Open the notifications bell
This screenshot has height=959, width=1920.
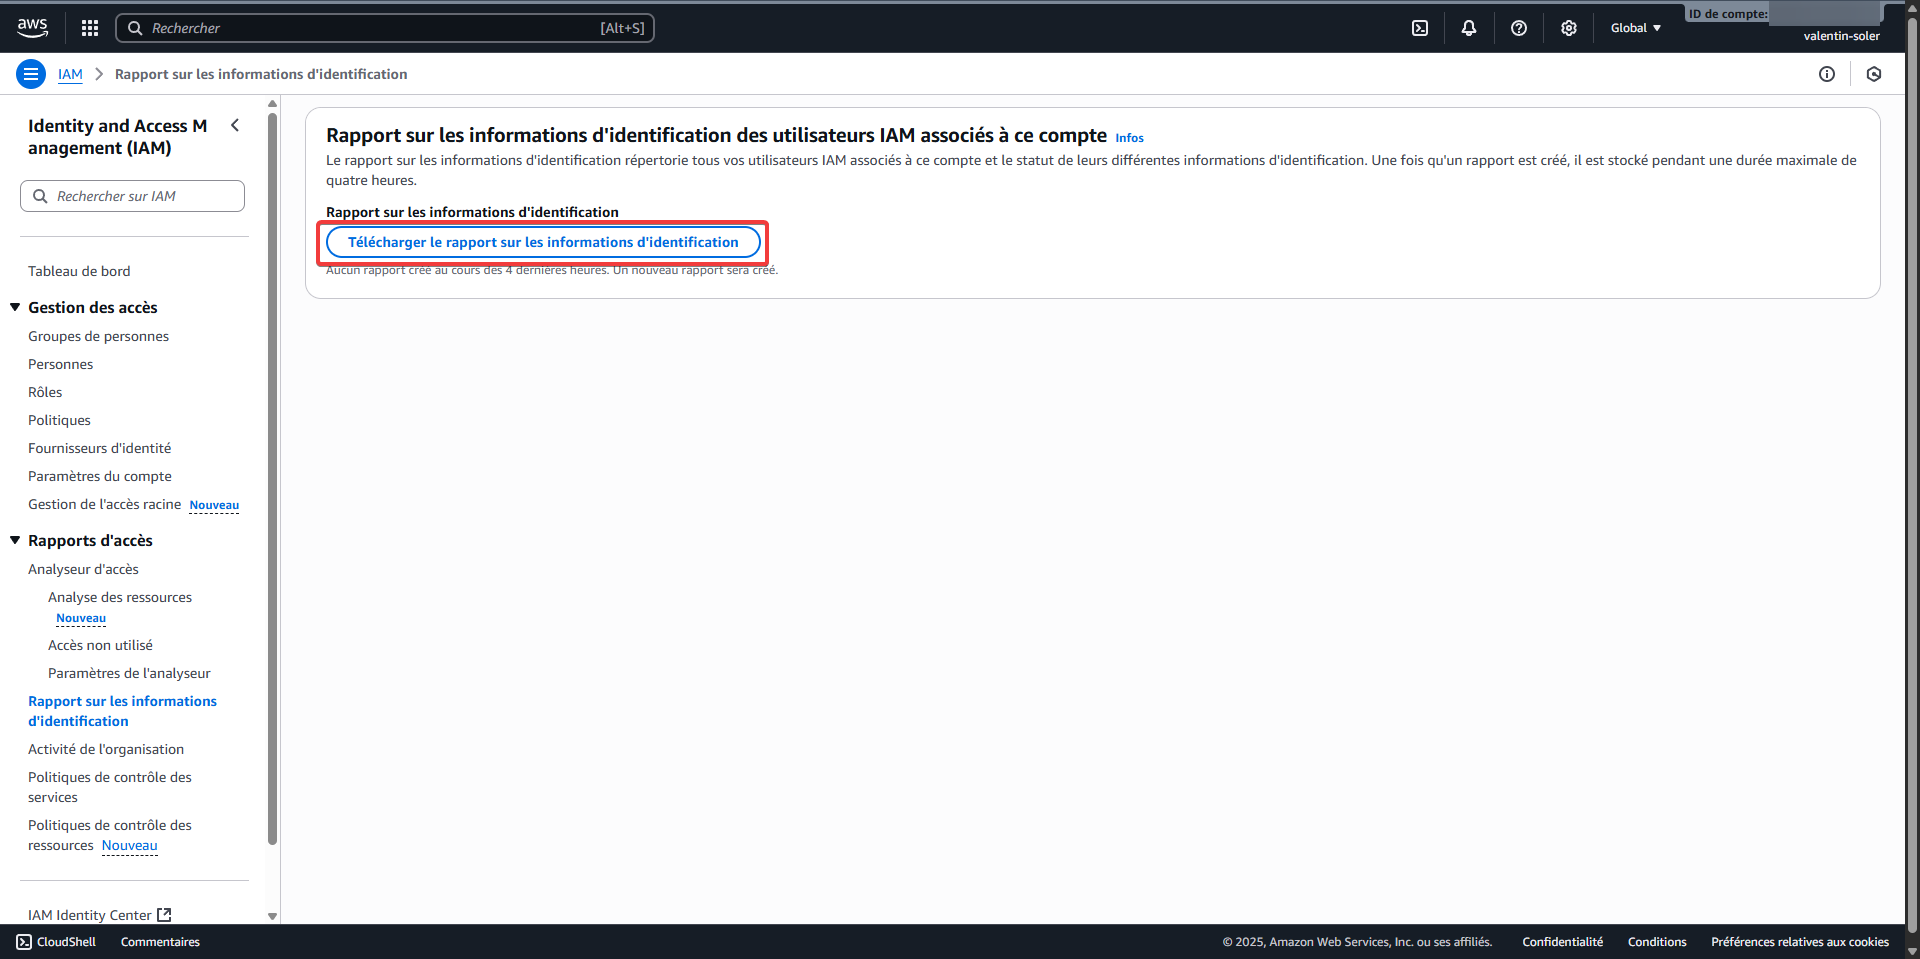pos(1469,28)
